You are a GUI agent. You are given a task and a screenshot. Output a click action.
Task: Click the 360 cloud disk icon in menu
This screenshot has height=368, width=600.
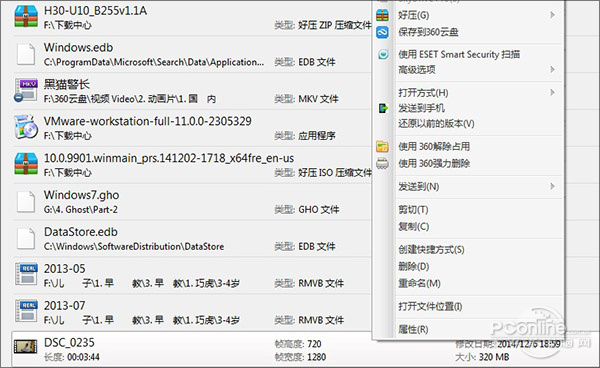382,32
